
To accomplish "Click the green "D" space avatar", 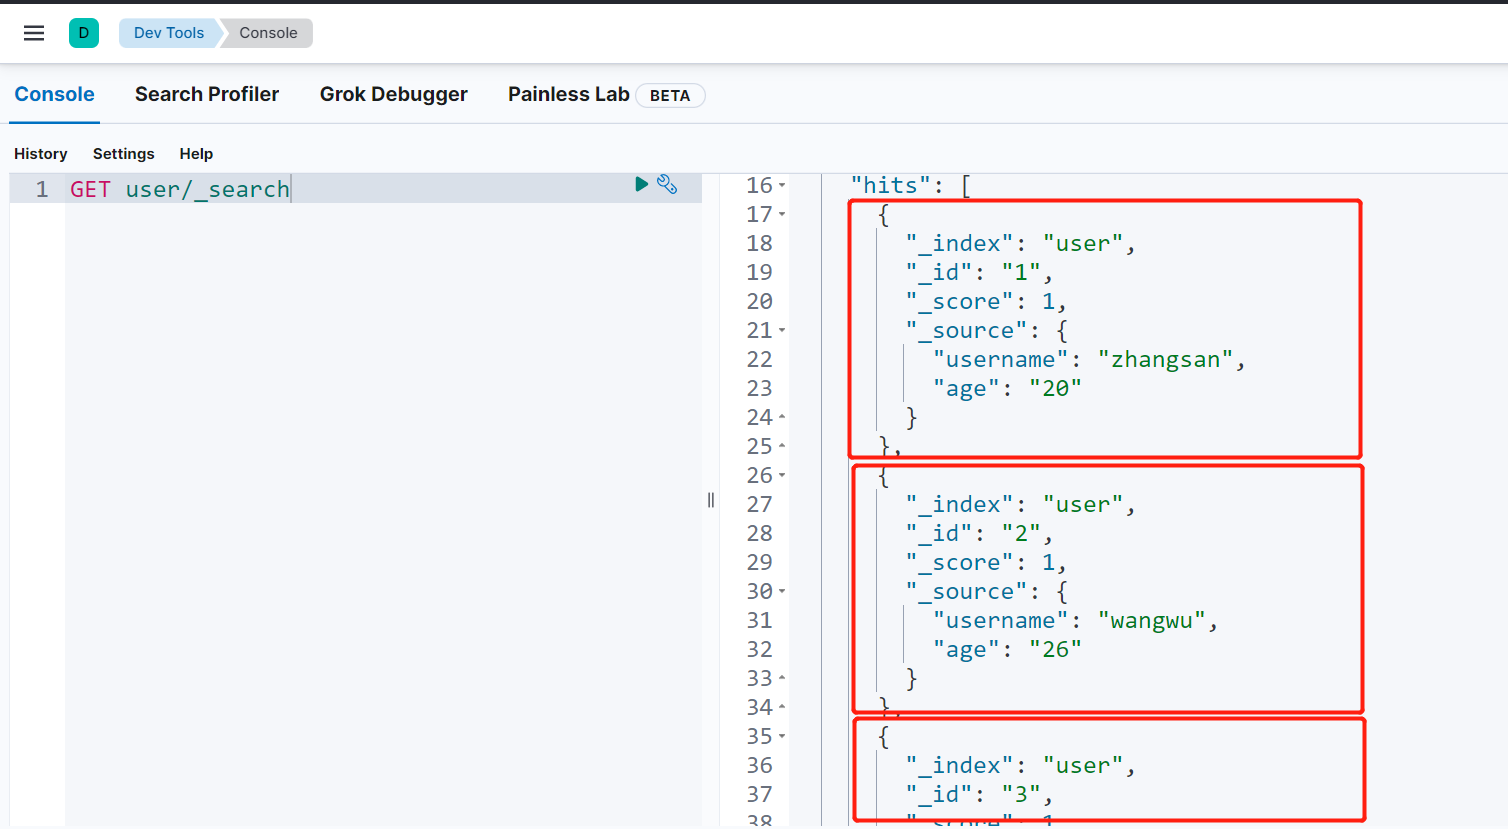I will coord(84,33).
